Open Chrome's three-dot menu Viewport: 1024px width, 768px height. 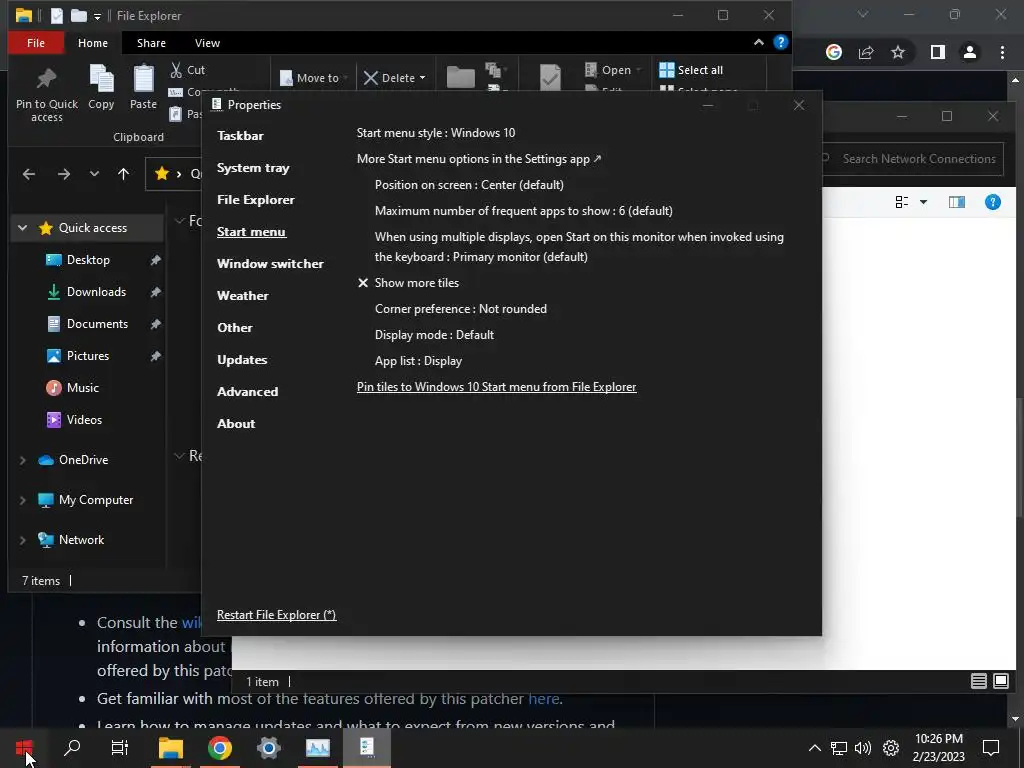click(x=1002, y=52)
